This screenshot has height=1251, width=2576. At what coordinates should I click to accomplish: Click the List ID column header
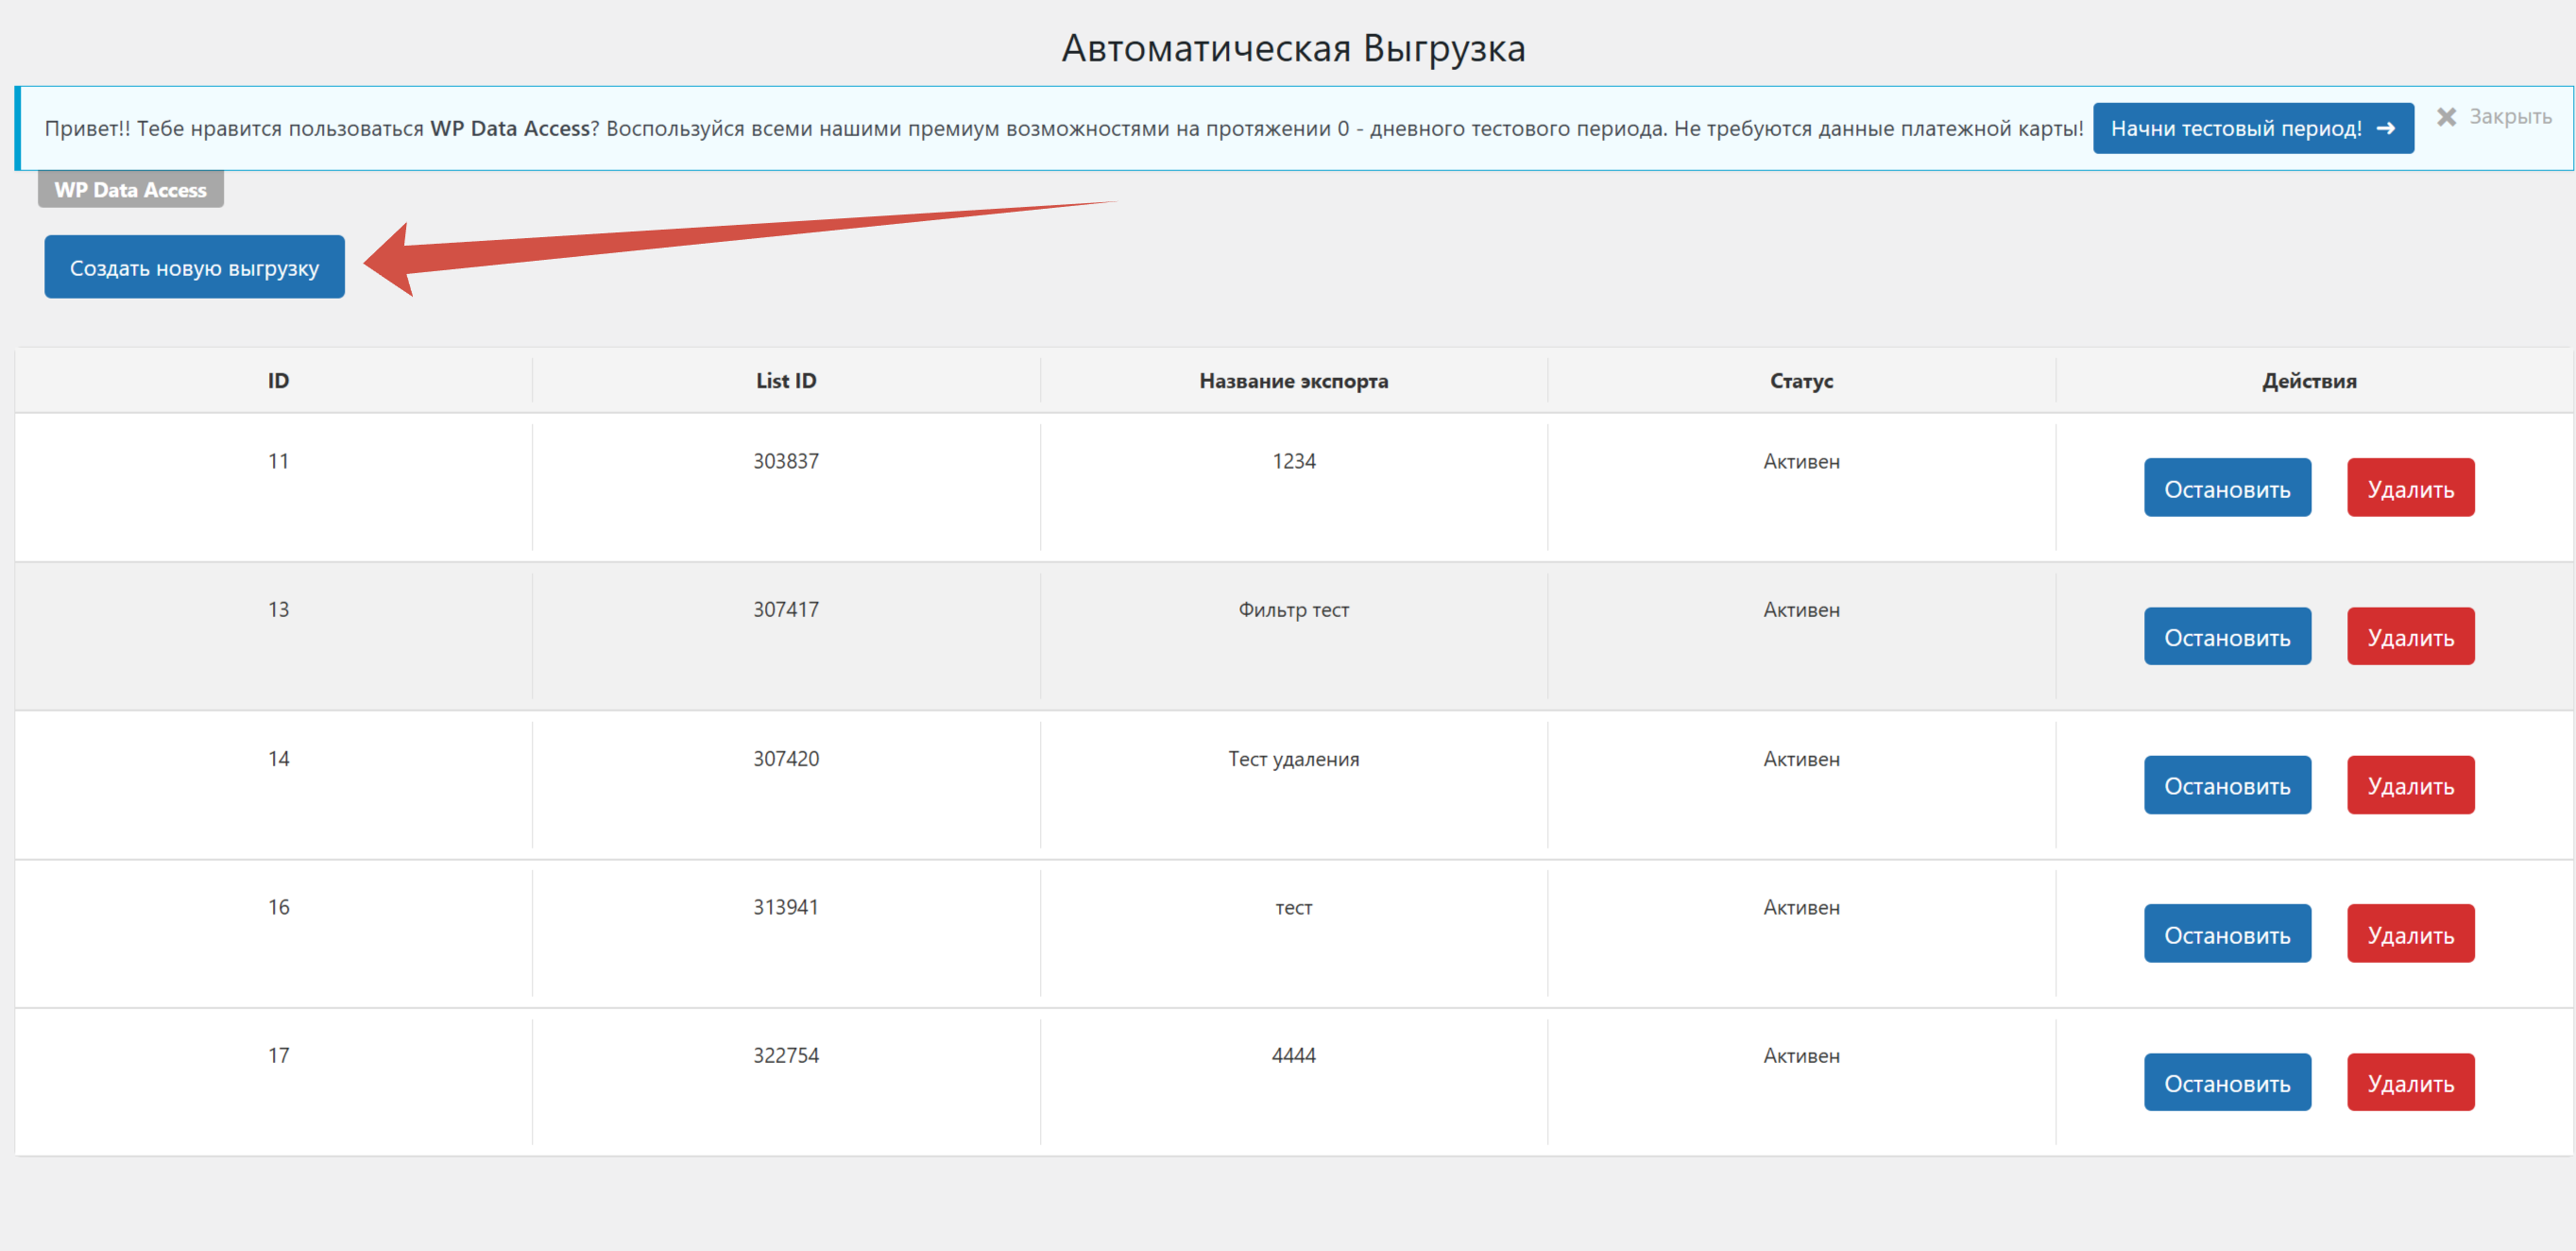(786, 381)
